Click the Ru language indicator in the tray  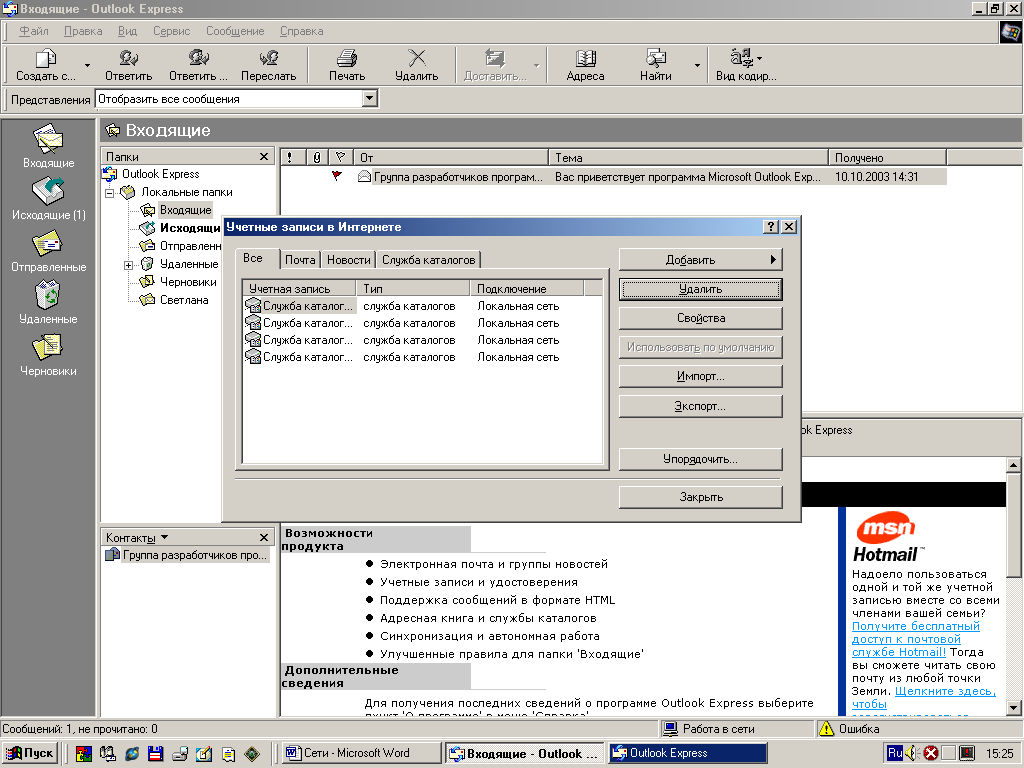coord(895,753)
